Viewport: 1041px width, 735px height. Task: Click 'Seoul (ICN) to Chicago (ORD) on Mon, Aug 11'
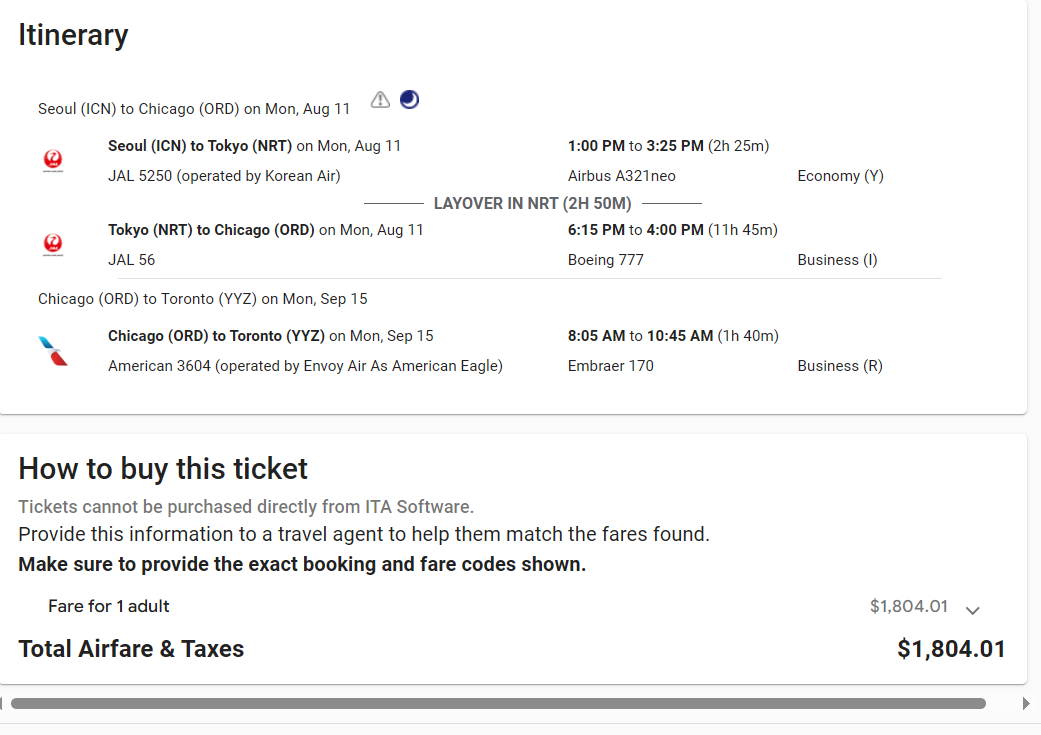point(194,109)
